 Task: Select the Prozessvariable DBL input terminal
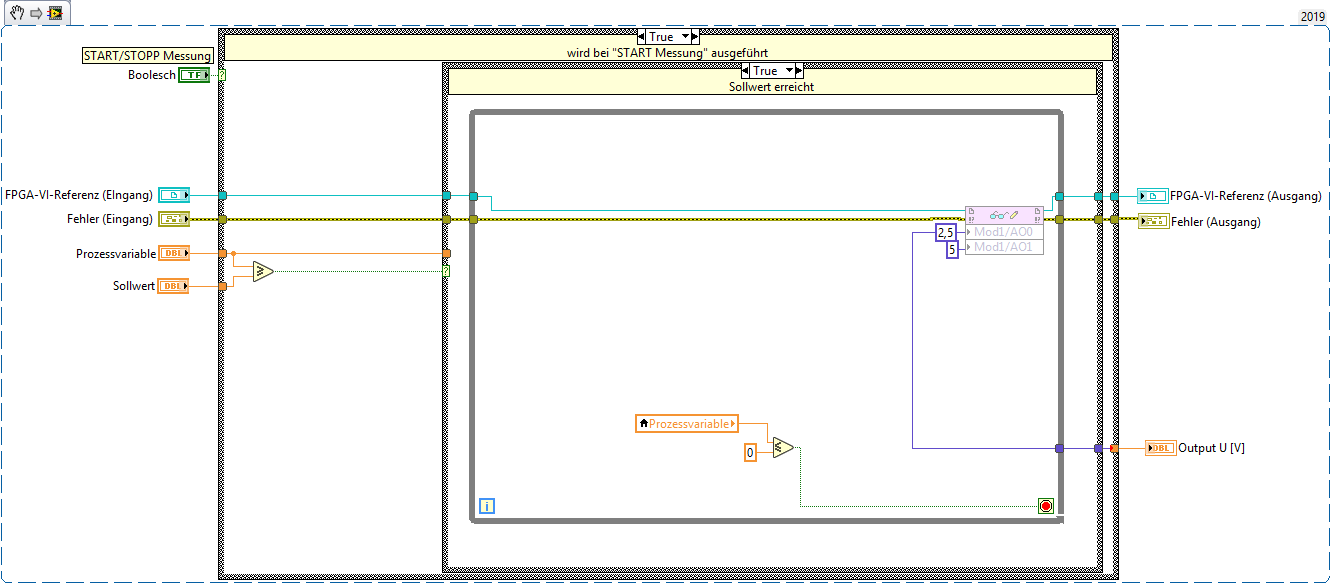tap(173, 254)
